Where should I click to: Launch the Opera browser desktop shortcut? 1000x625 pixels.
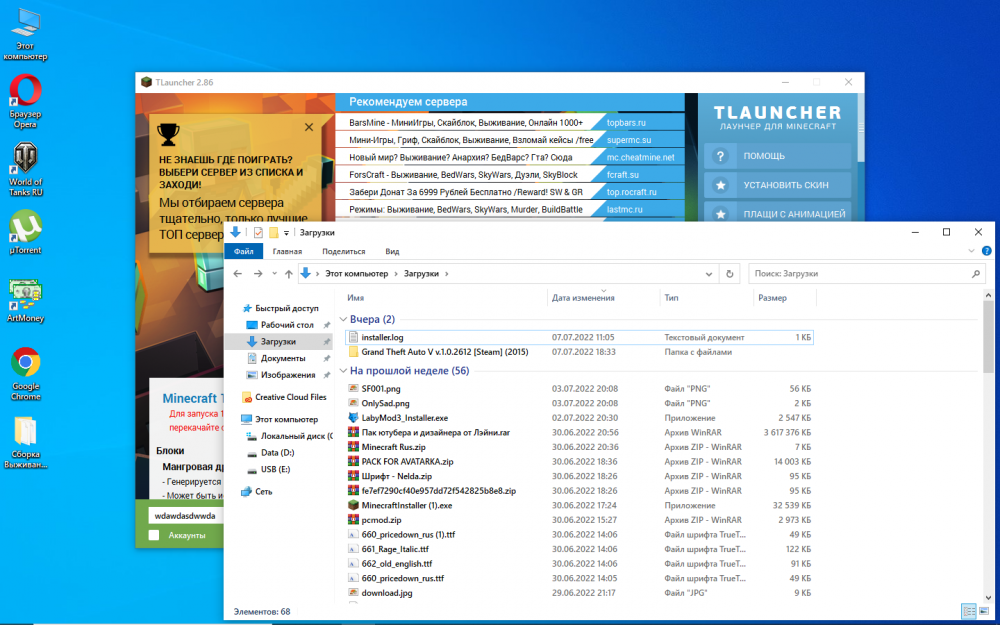pos(26,101)
